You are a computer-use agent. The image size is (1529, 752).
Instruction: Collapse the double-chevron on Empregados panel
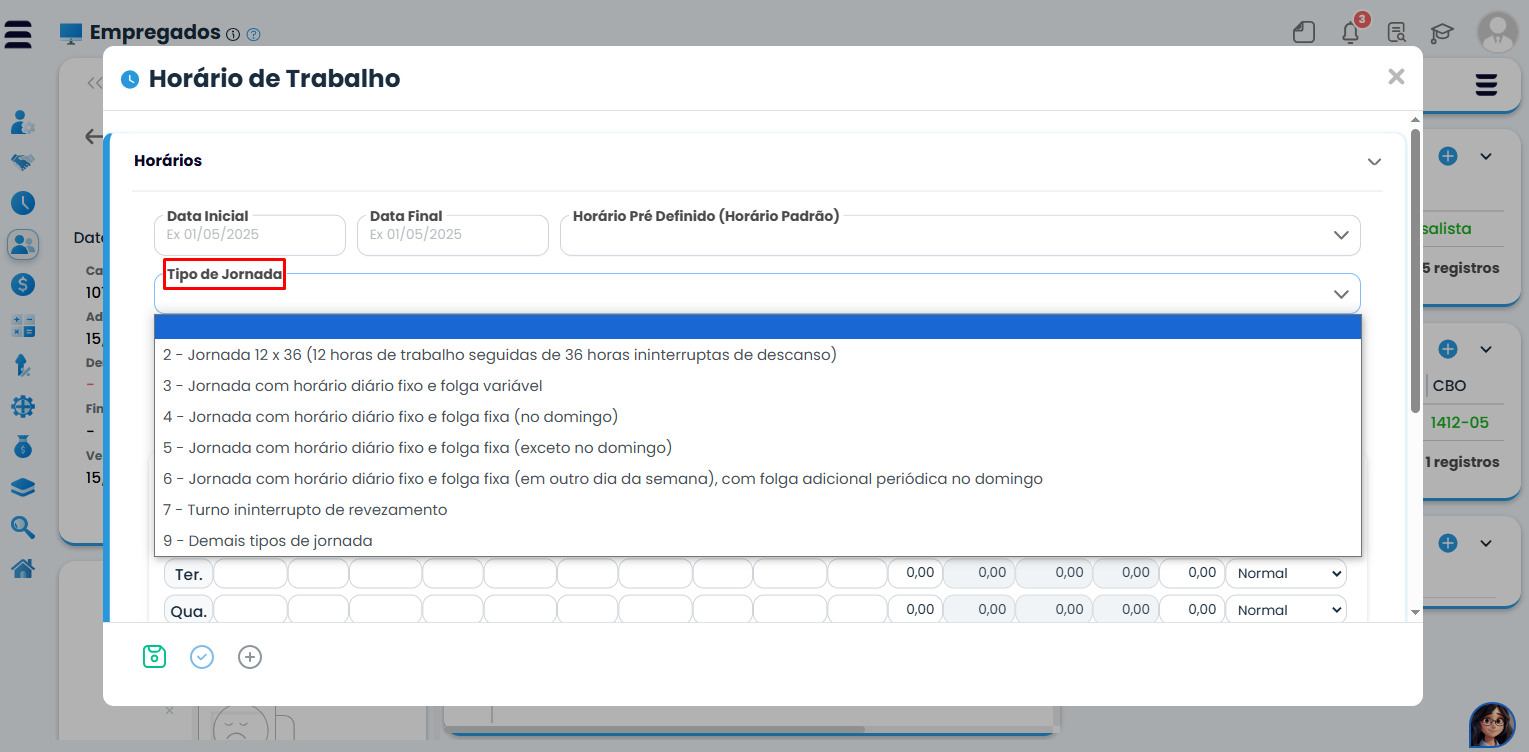tap(95, 83)
